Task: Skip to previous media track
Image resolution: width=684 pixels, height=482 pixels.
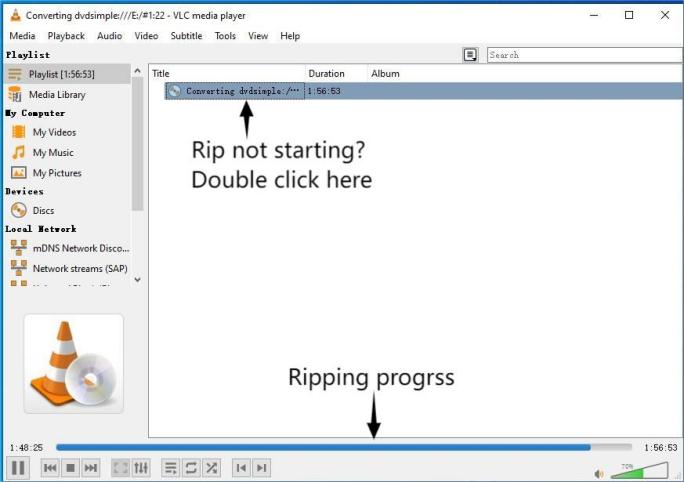Action: pos(49,467)
